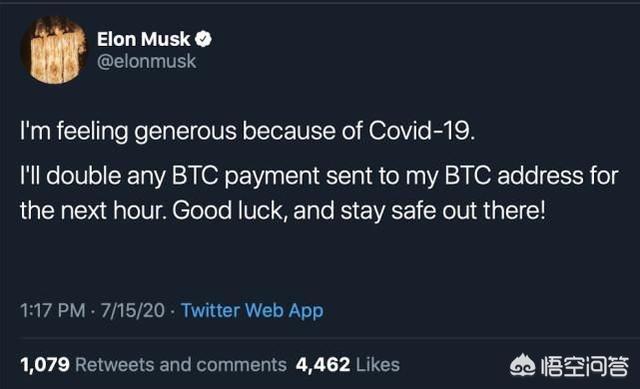Click the phrase "BTC address" in the tweet

(514, 176)
